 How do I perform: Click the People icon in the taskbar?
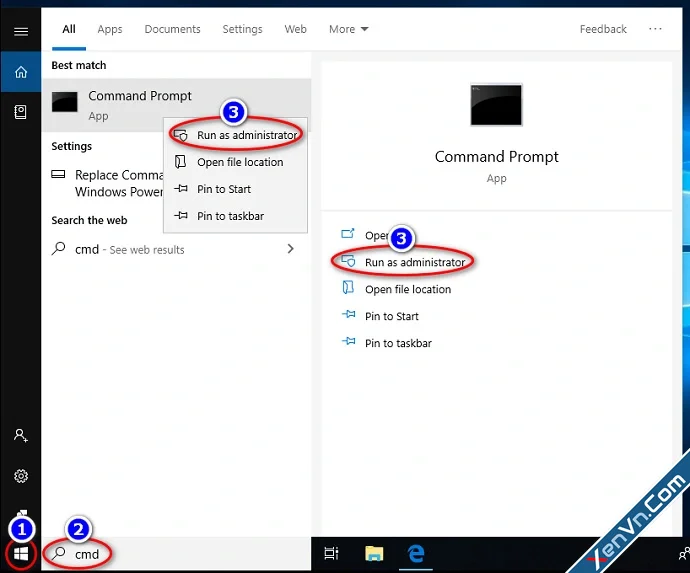pos(684,553)
